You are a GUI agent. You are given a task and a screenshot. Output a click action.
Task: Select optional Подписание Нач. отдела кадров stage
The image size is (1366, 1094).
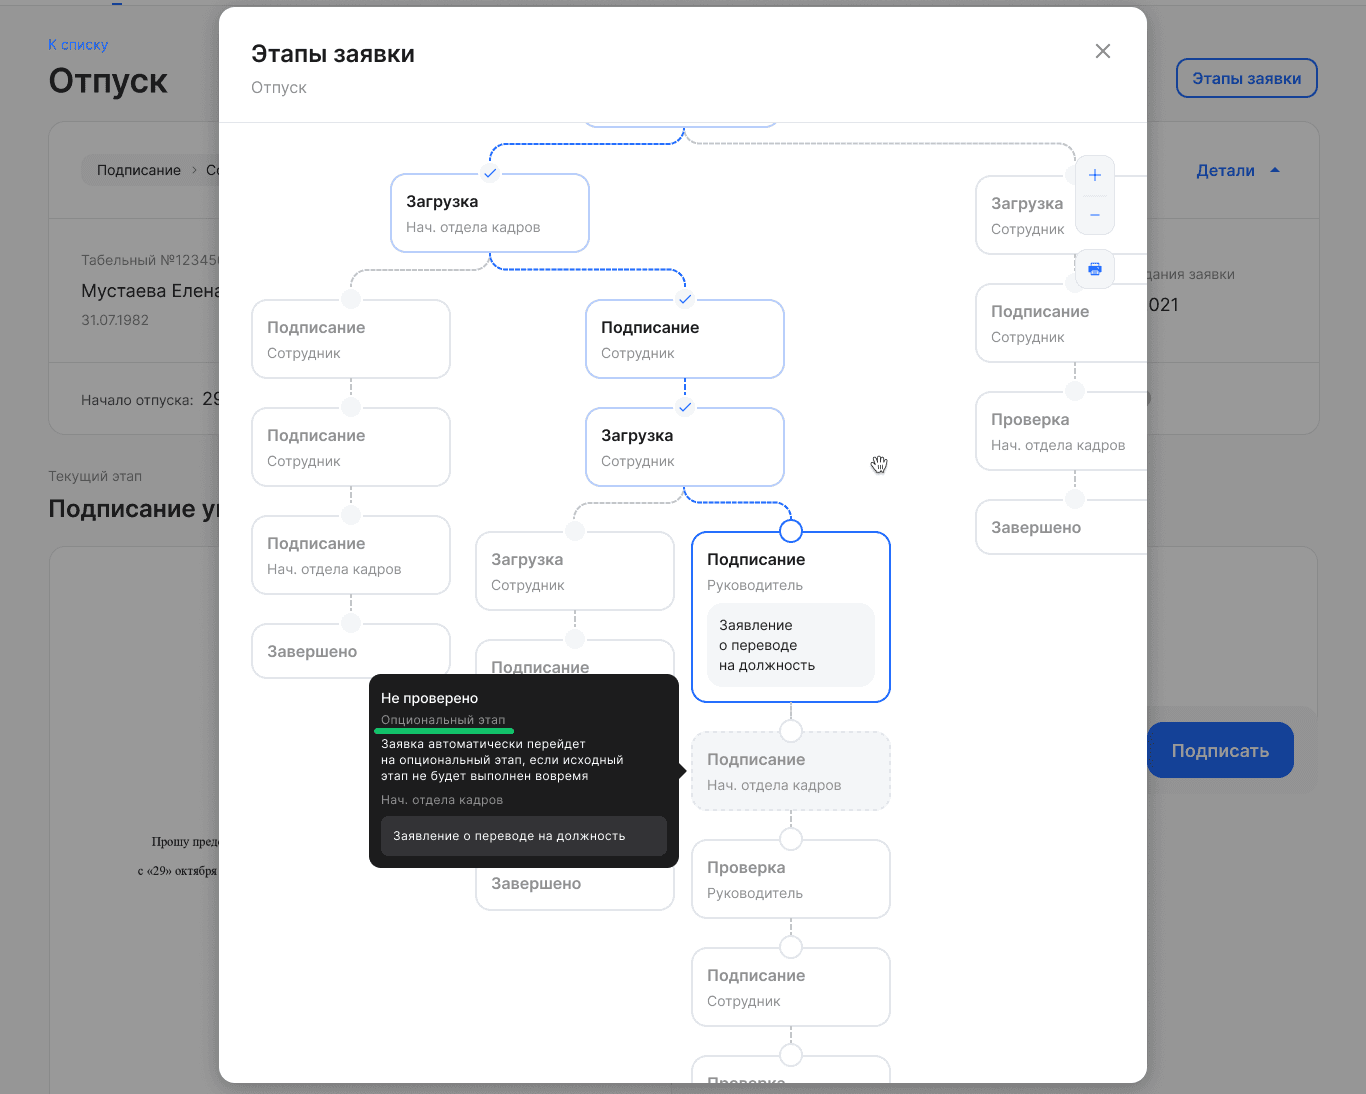(791, 771)
